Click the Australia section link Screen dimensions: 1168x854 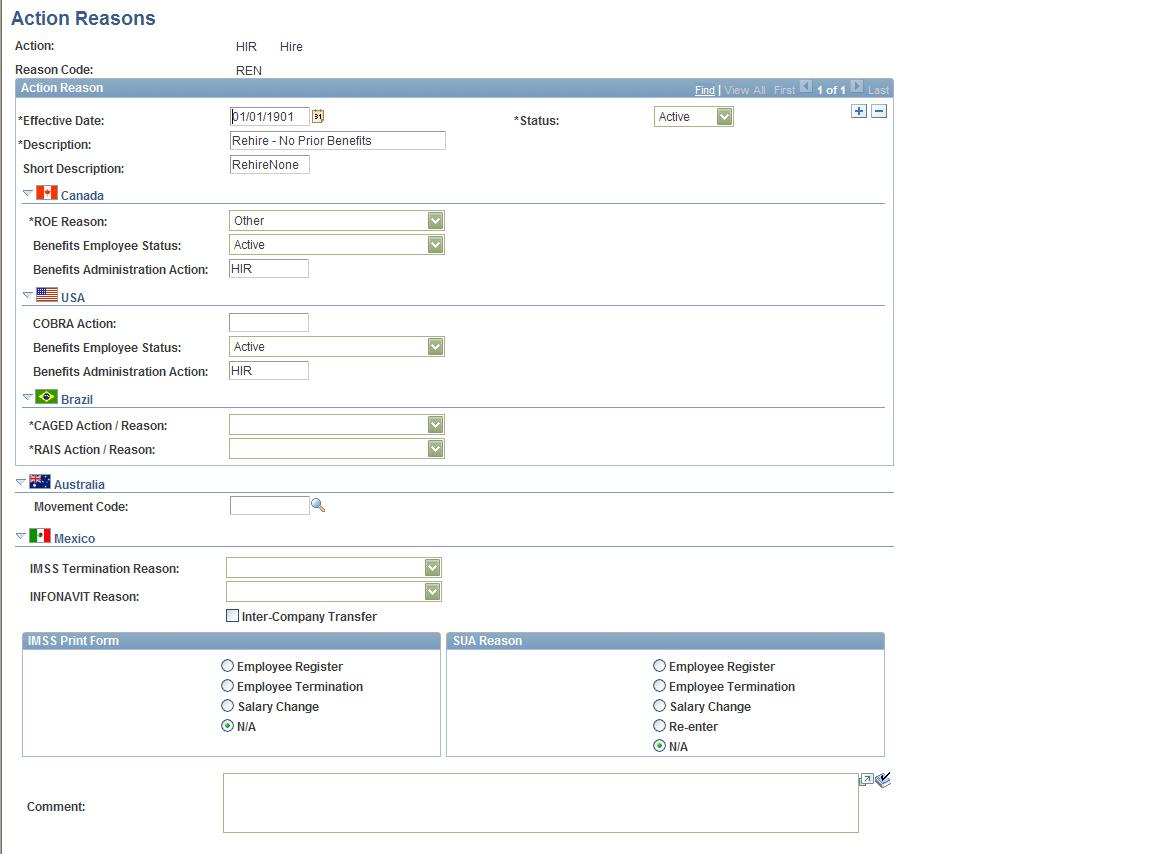coord(79,484)
